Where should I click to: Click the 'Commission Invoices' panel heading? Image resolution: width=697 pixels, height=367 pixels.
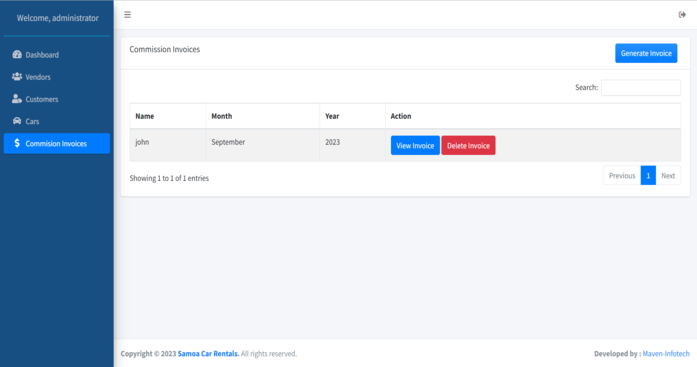click(x=164, y=49)
